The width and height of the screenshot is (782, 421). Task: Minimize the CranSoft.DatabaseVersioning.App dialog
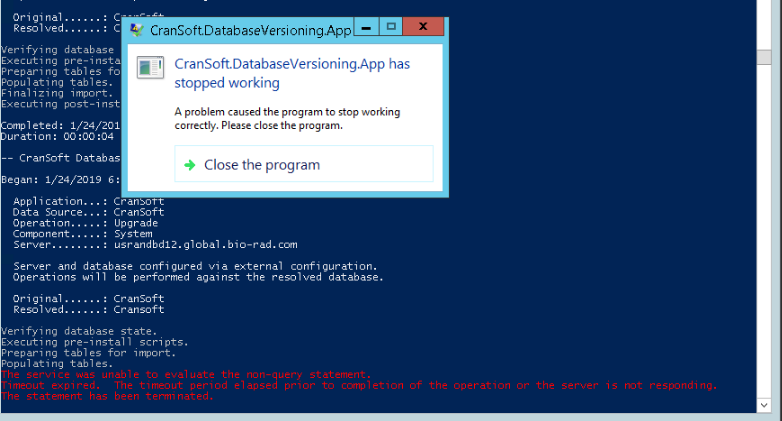tap(366, 27)
